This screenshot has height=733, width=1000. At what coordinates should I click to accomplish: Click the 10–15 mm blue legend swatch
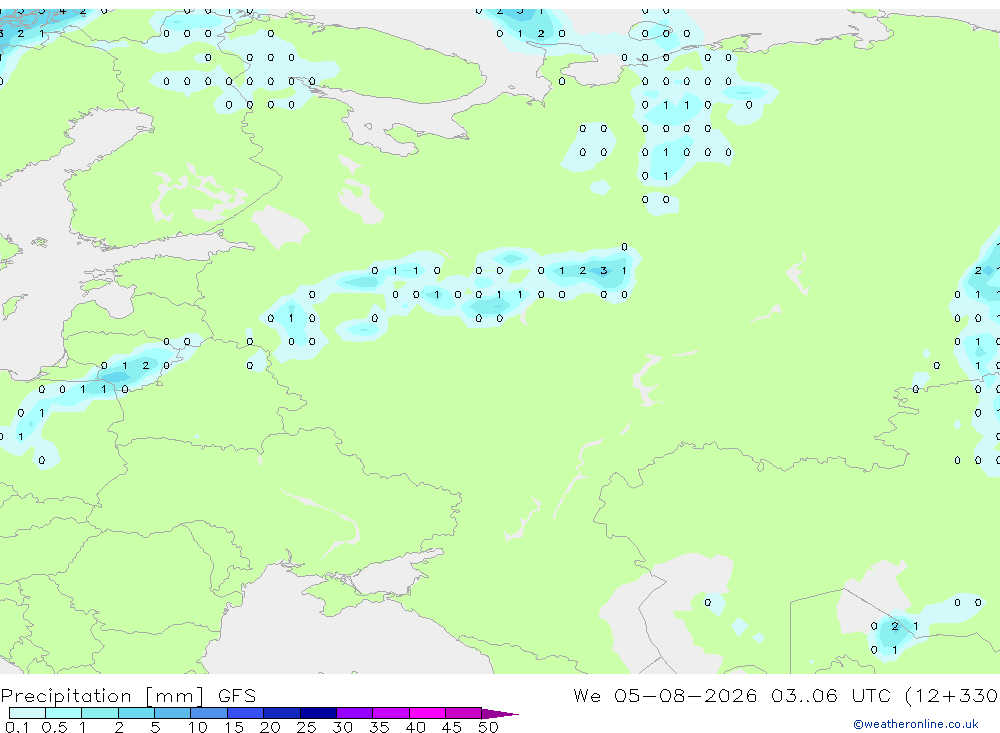209,713
